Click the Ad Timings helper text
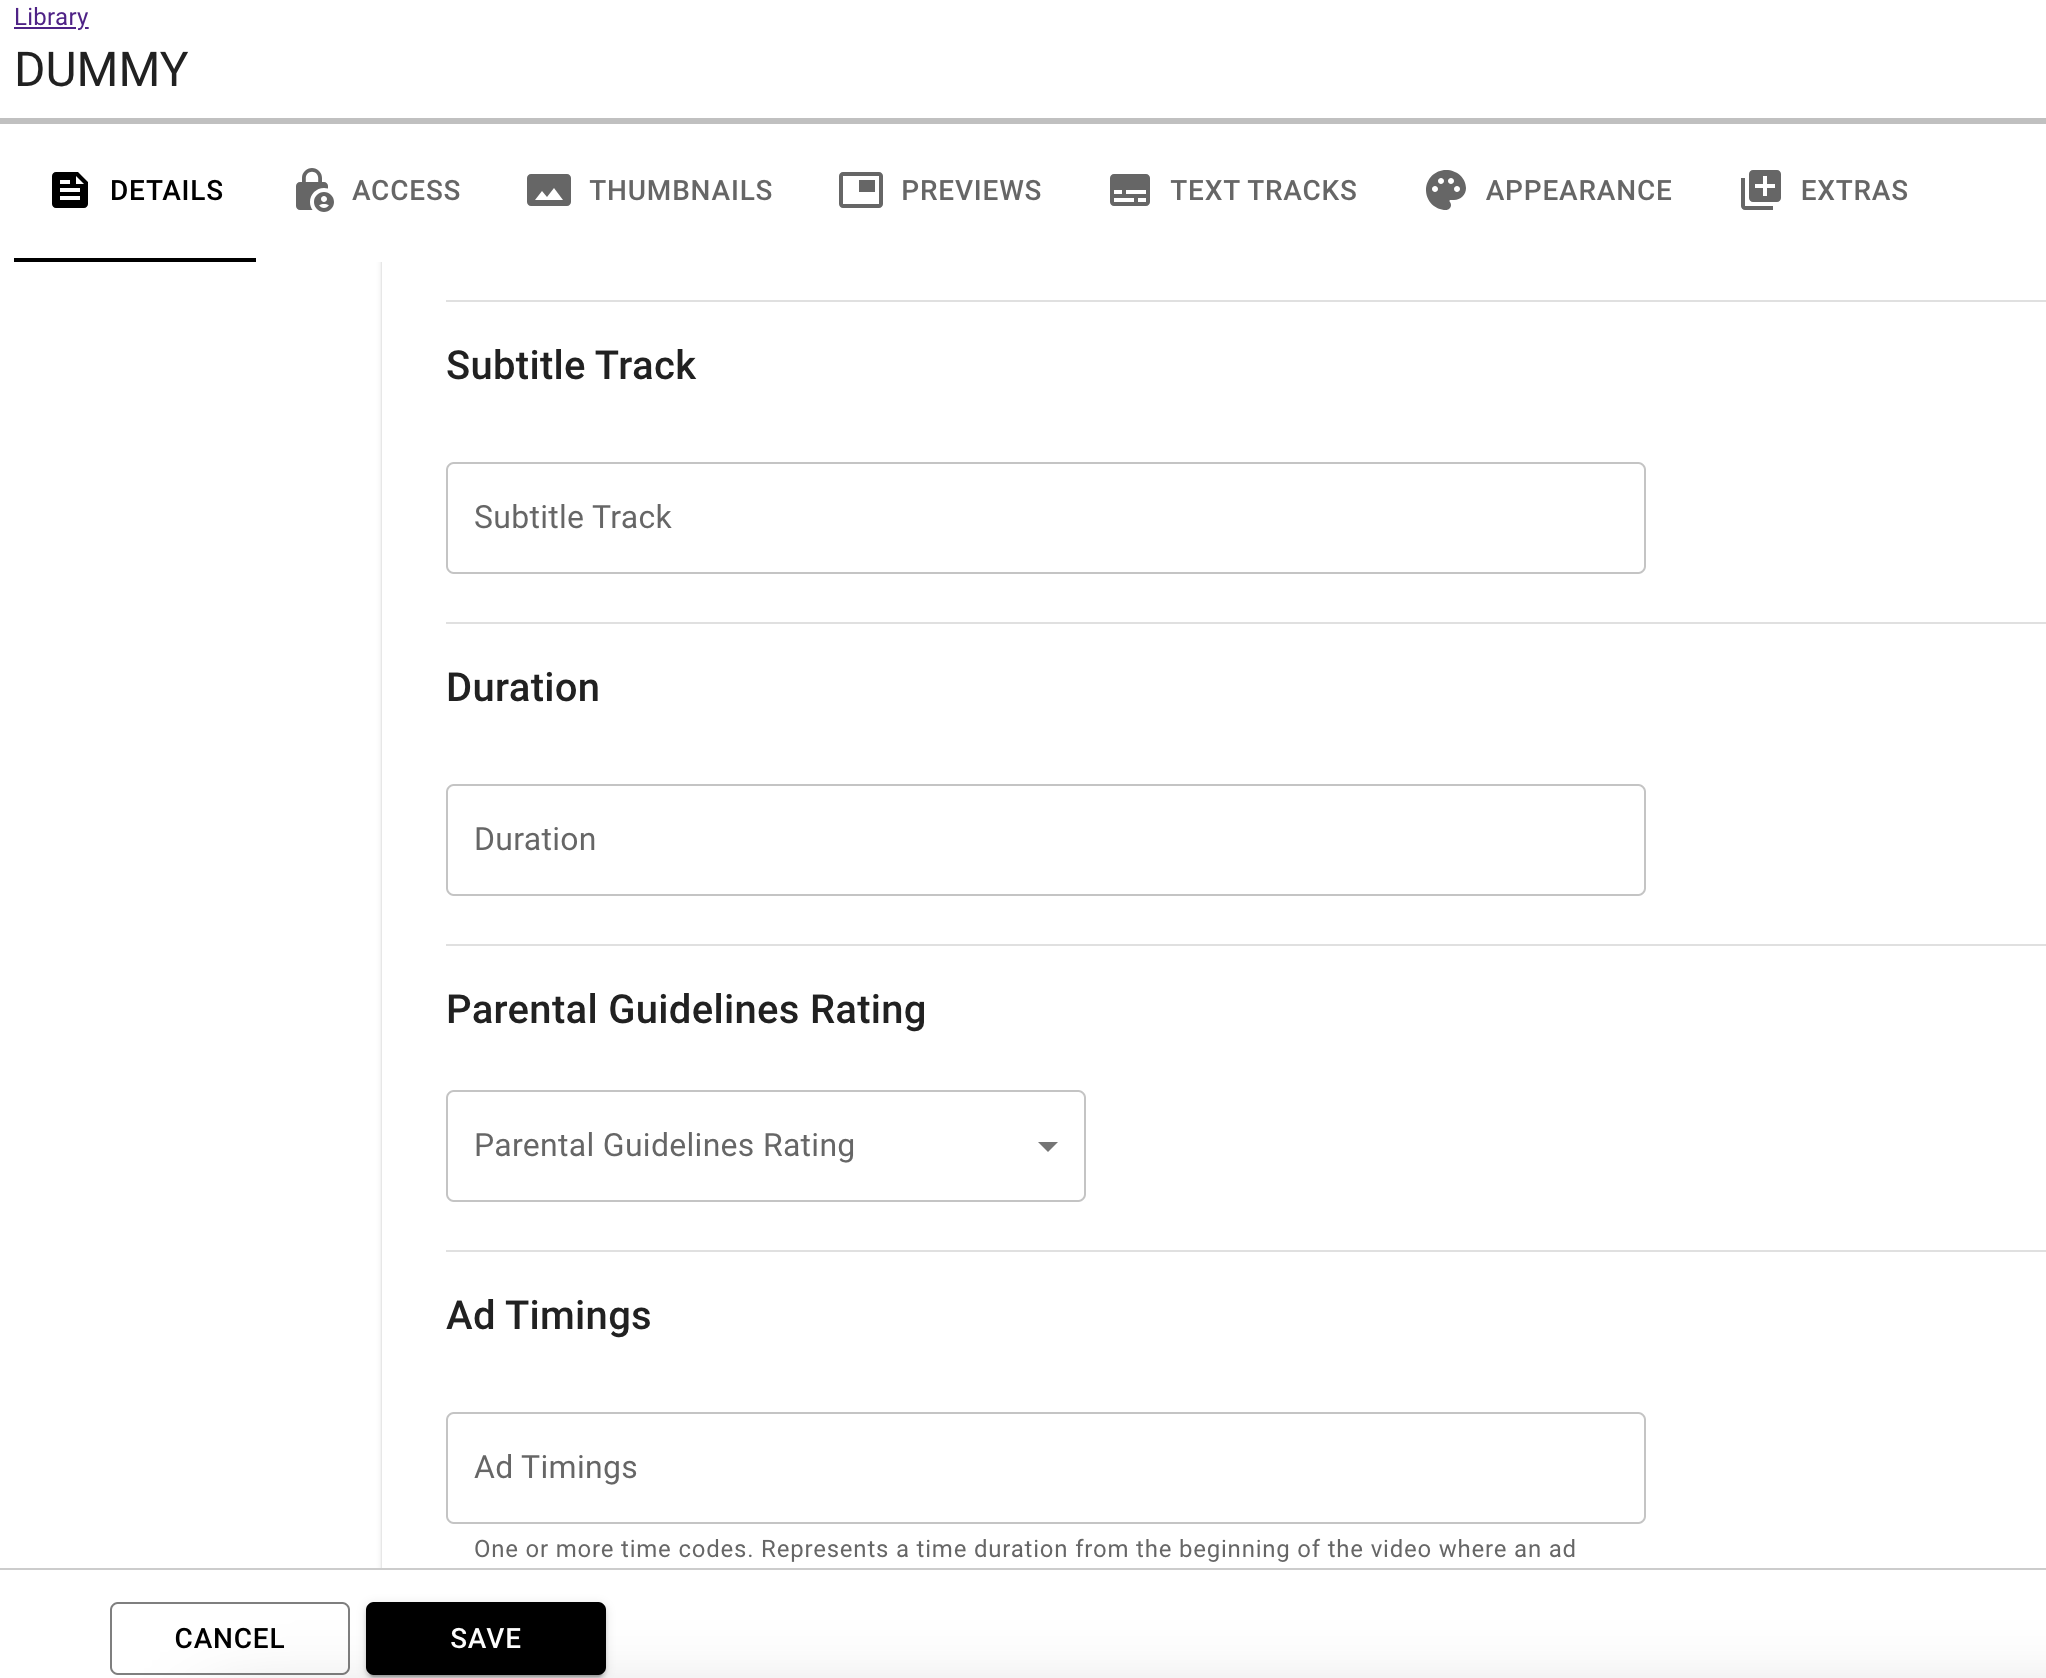Image resolution: width=2046 pixels, height=1678 pixels. tap(1025, 1549)
